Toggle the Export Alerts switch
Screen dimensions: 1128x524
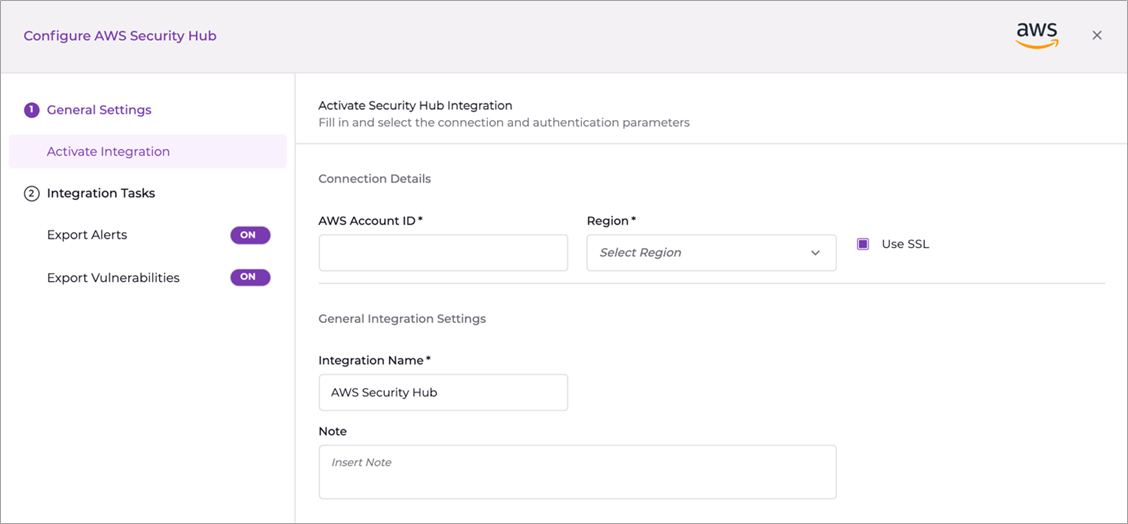[x=250, y=235]
